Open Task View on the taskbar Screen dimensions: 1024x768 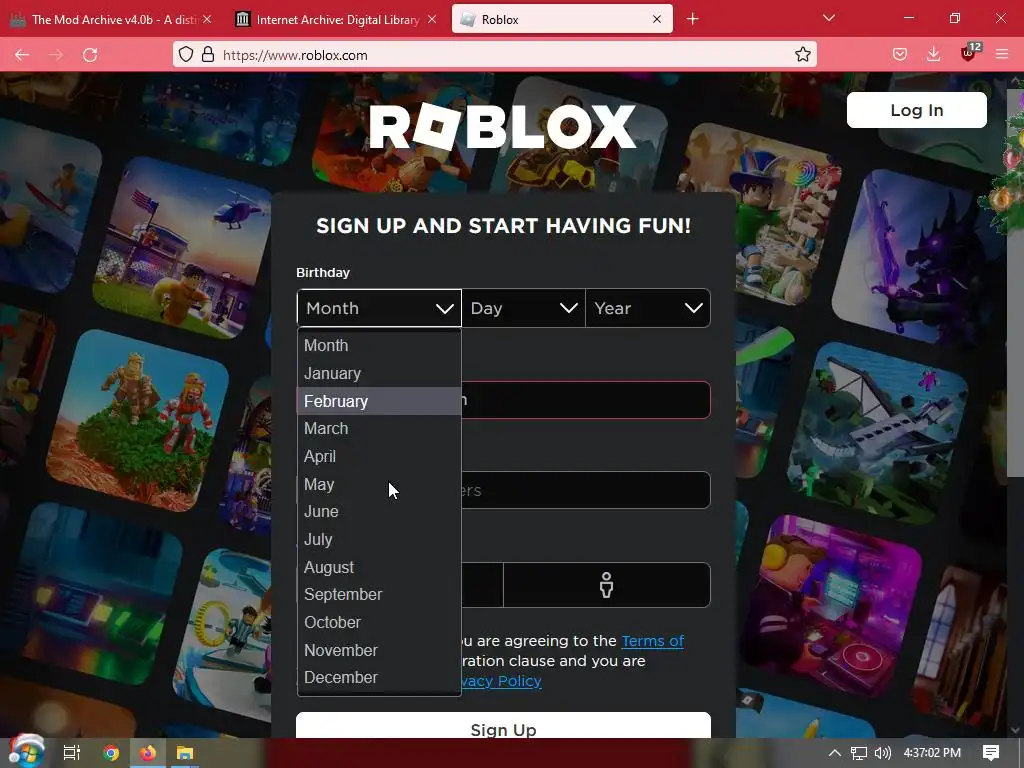click(72, 753)
